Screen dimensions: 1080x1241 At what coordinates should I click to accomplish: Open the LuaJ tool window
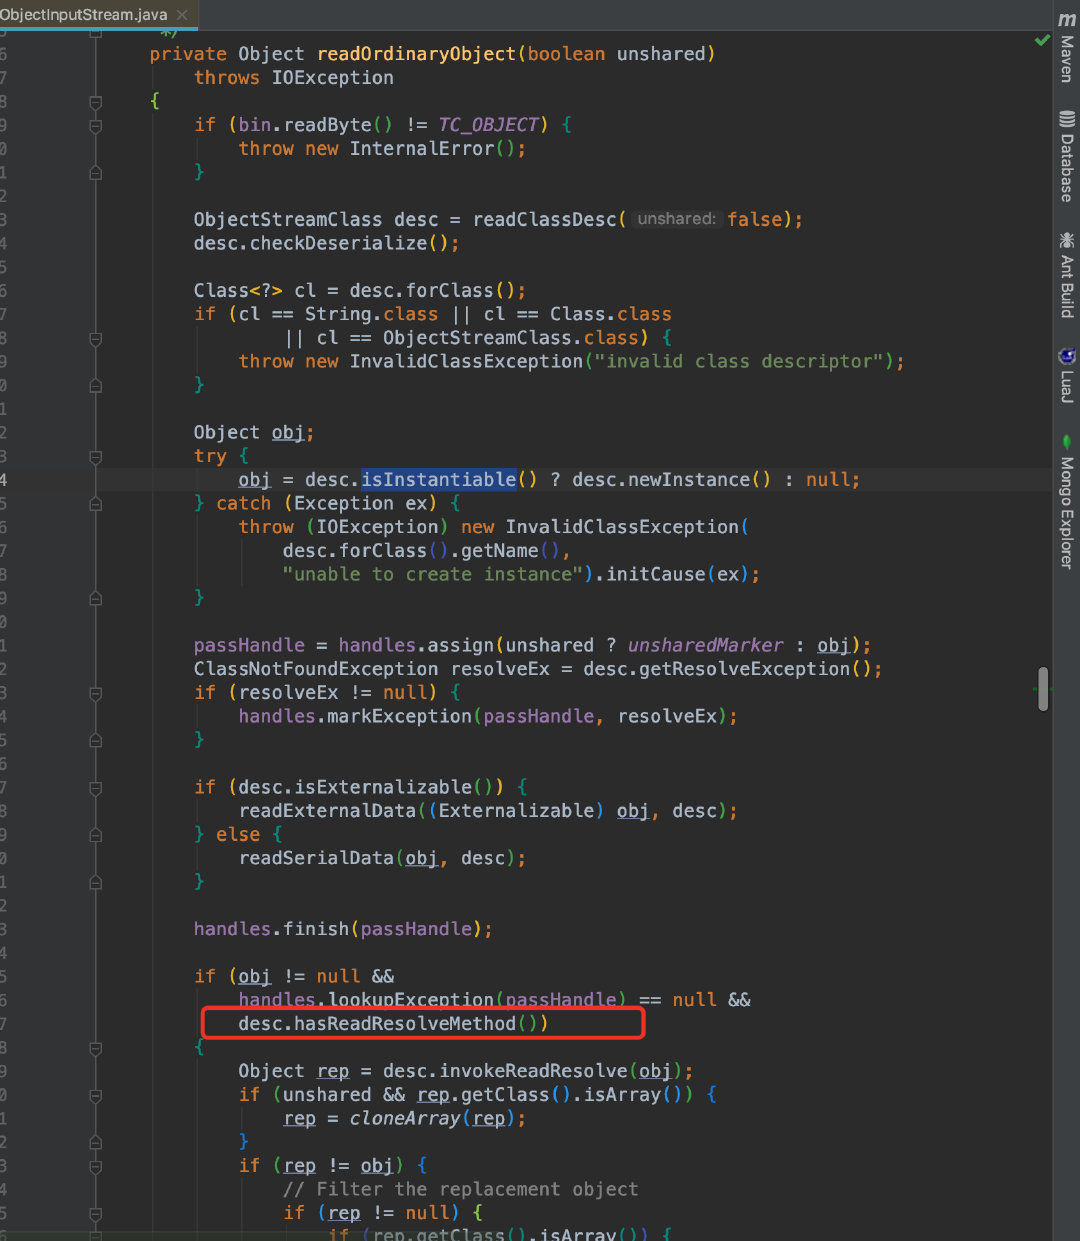1067,375
